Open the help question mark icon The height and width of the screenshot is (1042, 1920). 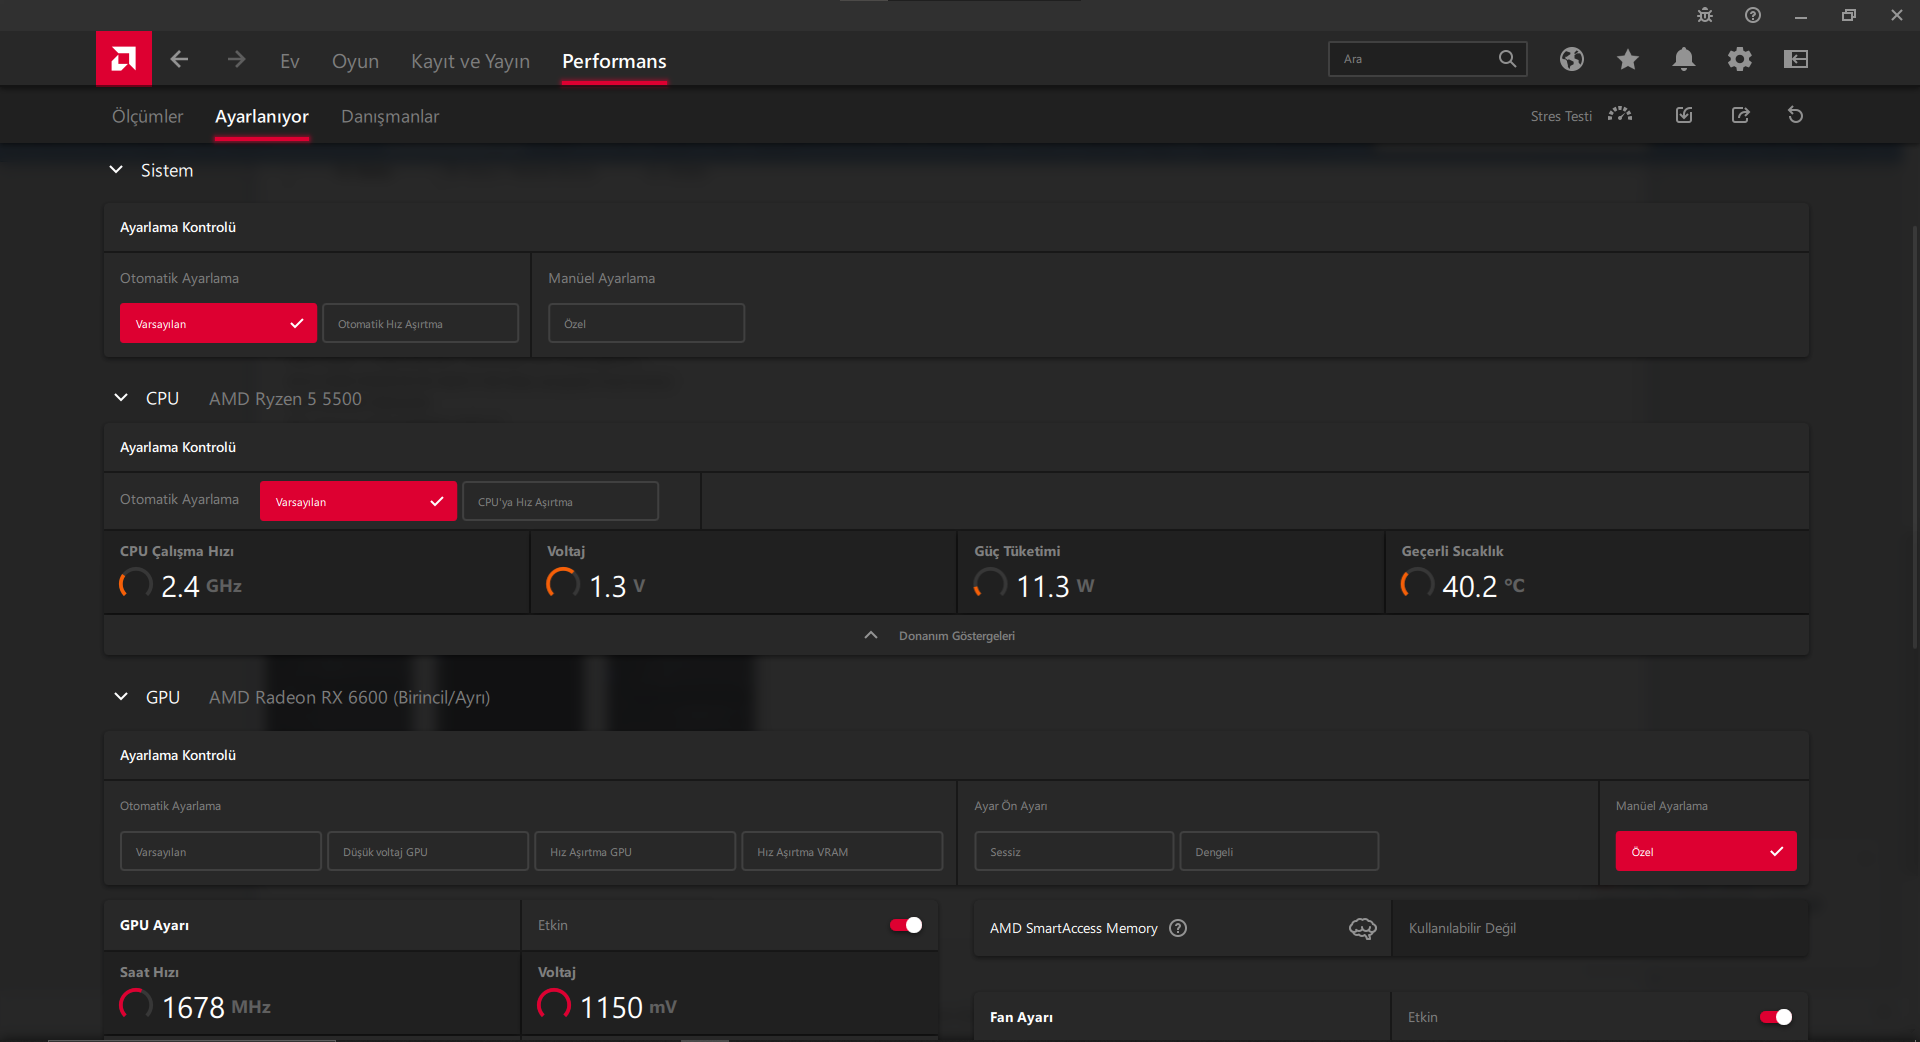coord(1753,15)
